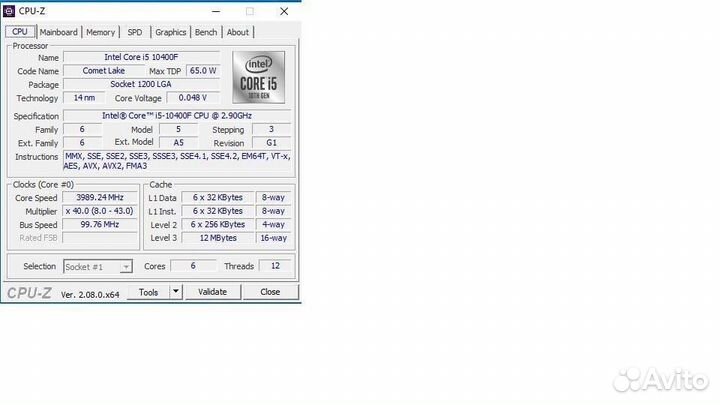Go to the Graphics tab
Image resolution: width=720 pixels, height=405 pixels.
pos(170,32)
